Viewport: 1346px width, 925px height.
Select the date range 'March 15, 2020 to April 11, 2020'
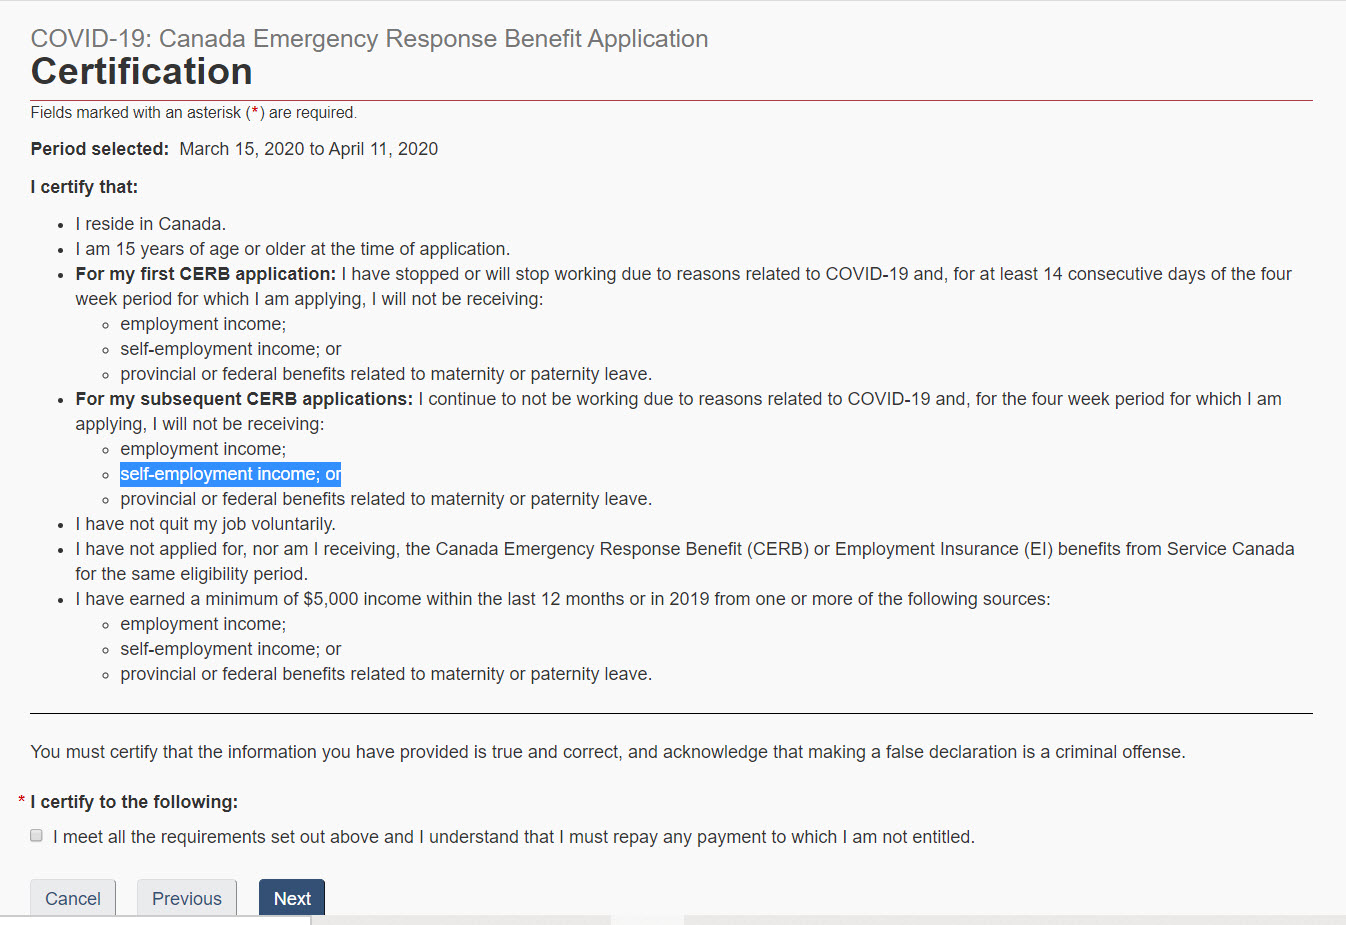(309, 149)
